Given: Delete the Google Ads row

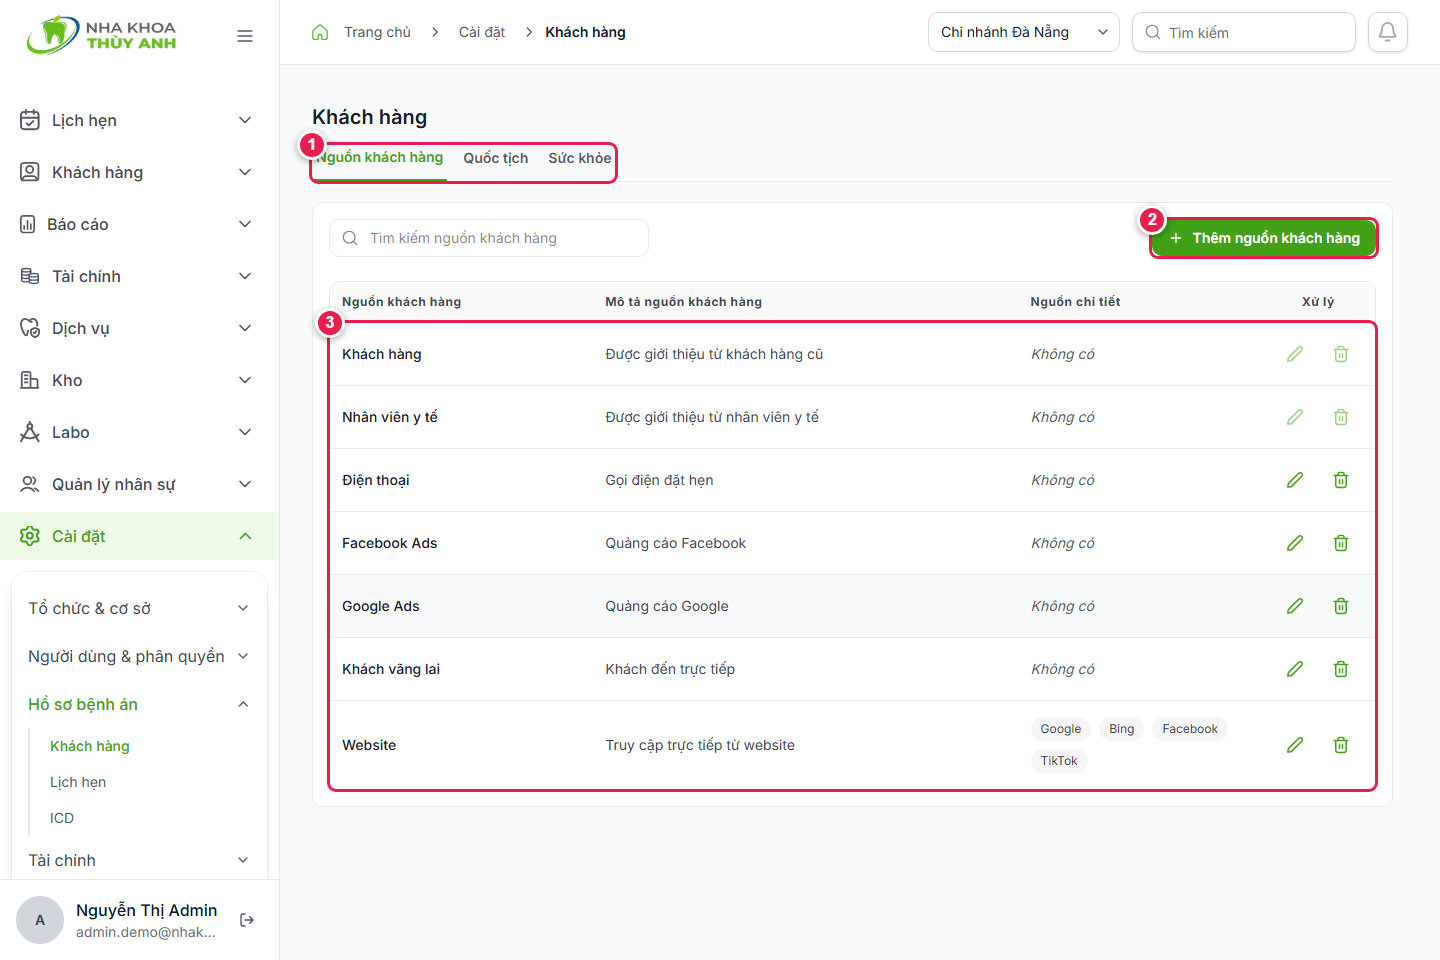Looking at the screenshot, I should (1341, 606).
